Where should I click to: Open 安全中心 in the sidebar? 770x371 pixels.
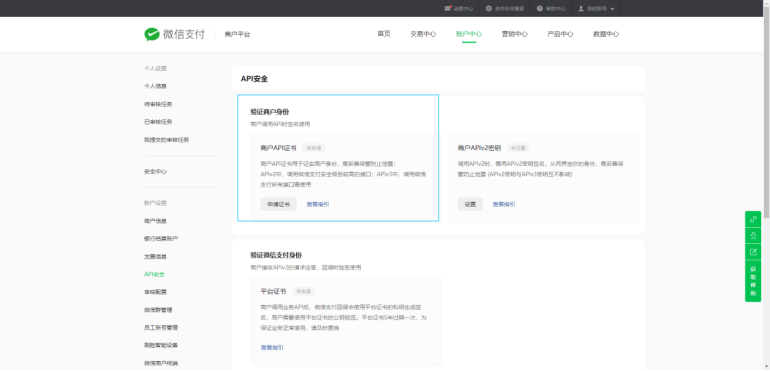(155, 171)
